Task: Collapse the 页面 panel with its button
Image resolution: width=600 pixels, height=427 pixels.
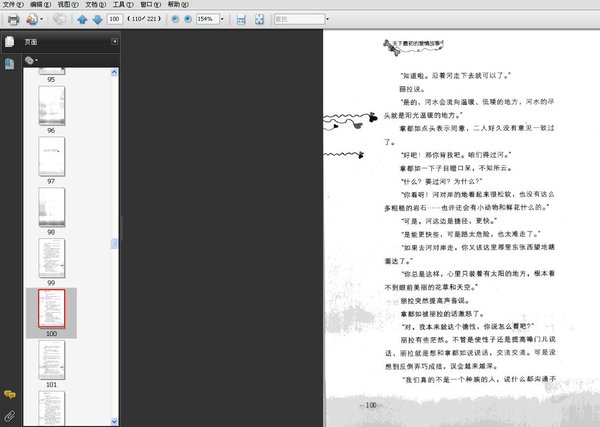Action: click(x=114, y=41)
